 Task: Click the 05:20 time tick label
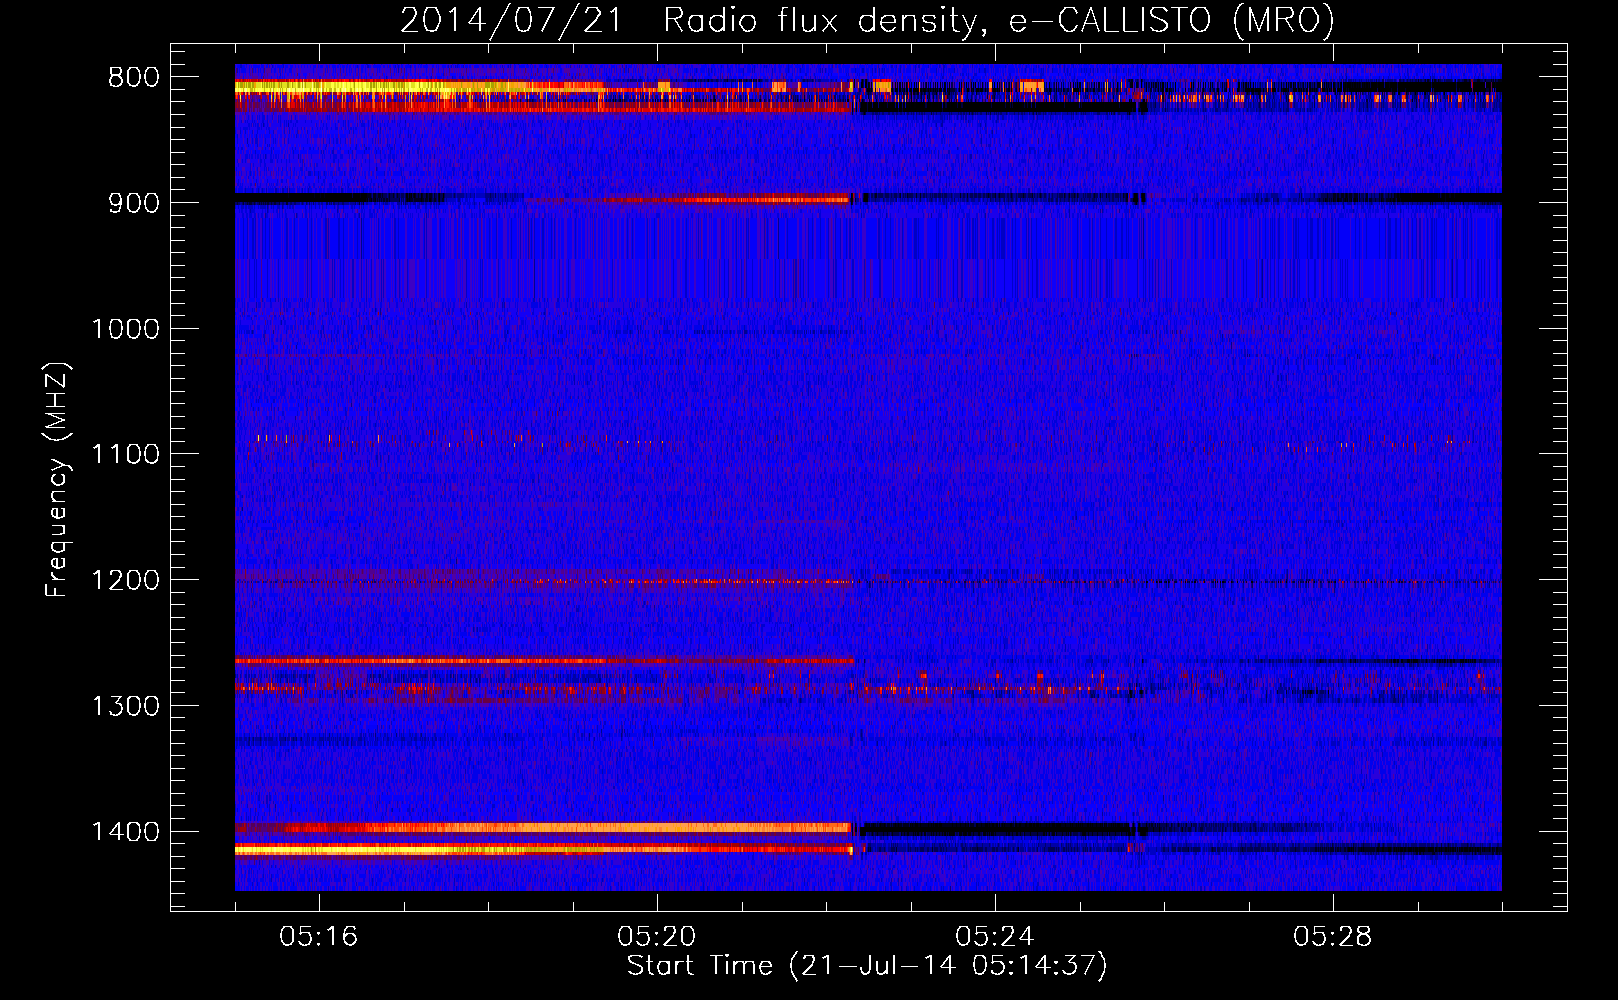point(657,937)
